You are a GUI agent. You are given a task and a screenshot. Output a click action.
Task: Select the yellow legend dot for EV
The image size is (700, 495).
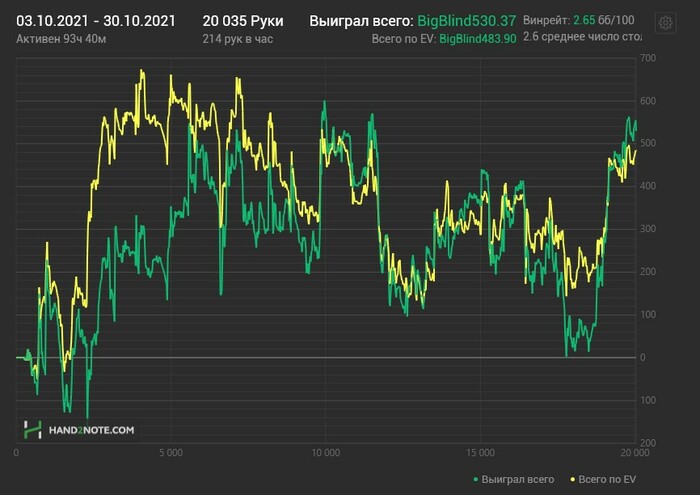(573, 480)
